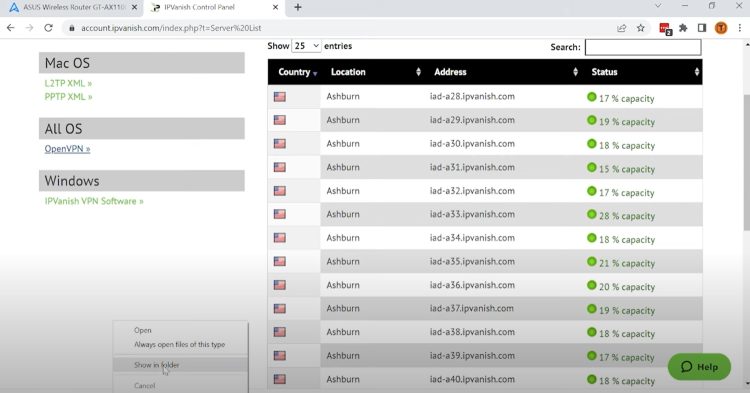Click green status dot for iad-a36
This screenshot has width=750, height=393.
(592, 285)
